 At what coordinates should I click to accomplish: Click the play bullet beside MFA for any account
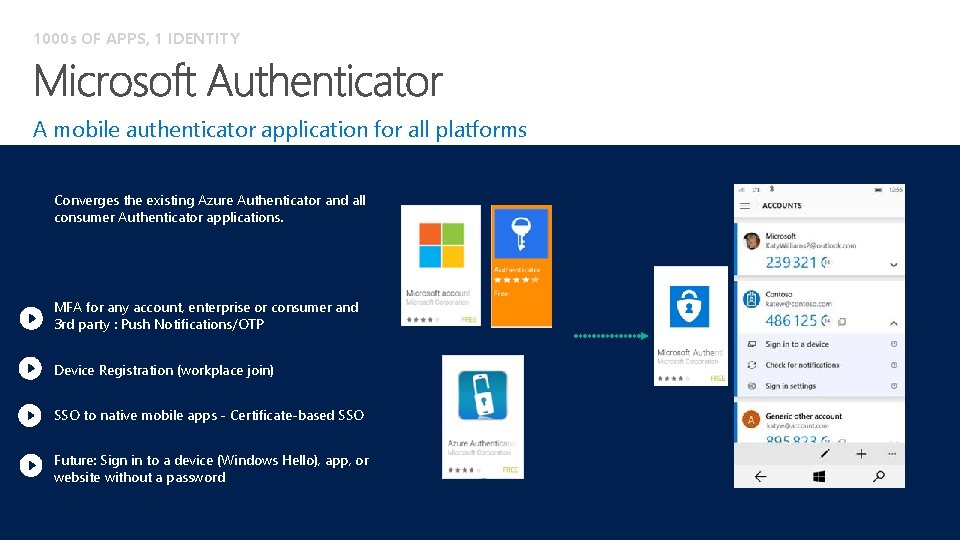(31, 318)
